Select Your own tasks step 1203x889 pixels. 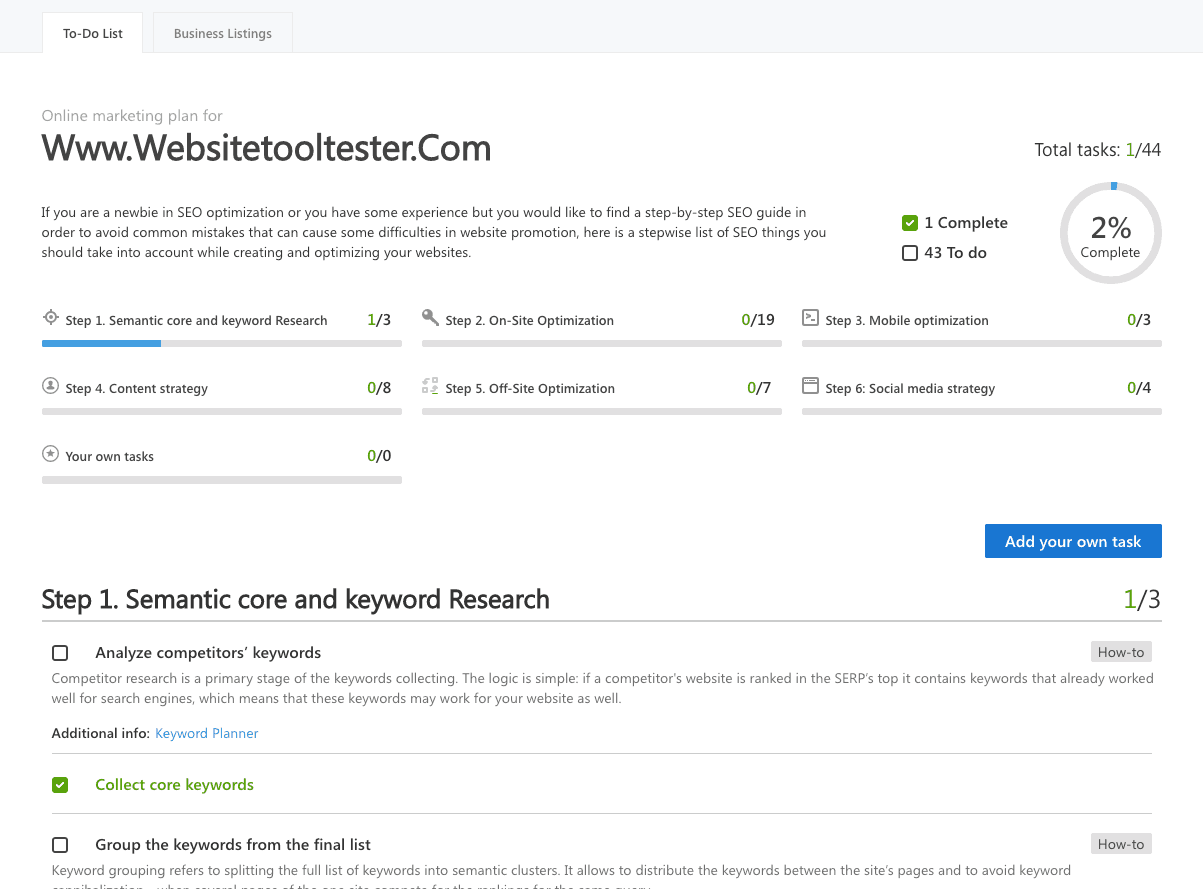coord(109,457)
